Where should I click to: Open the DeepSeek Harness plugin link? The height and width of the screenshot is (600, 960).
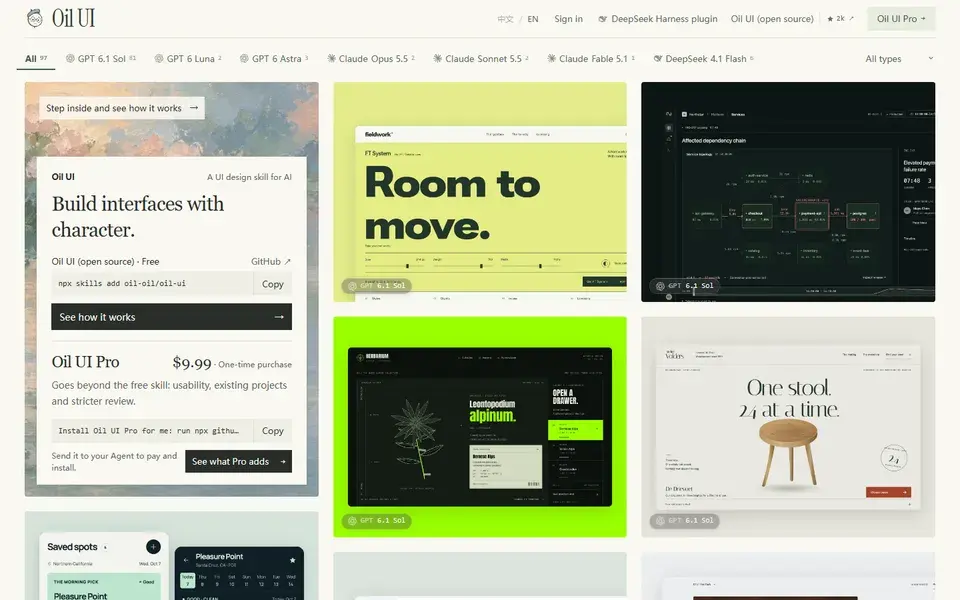[x=658, y=19]
